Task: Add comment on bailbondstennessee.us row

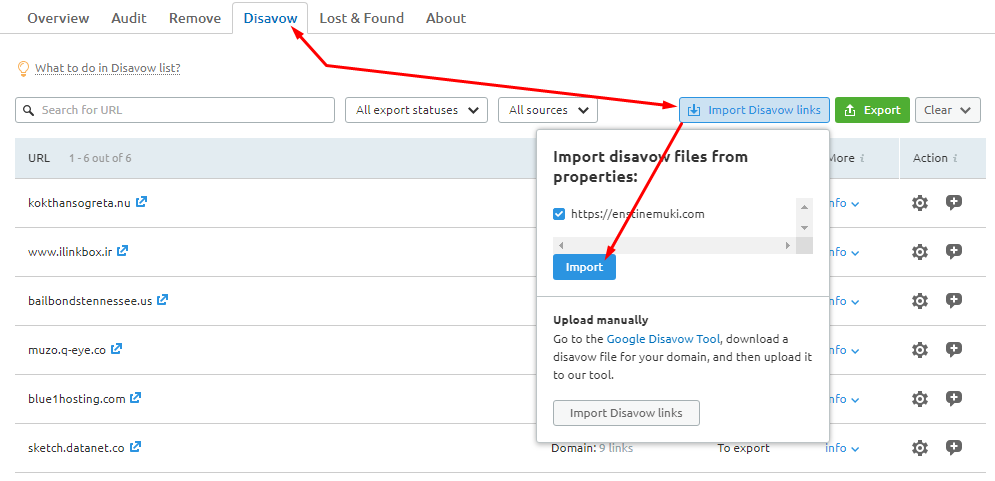Action: 954,301
